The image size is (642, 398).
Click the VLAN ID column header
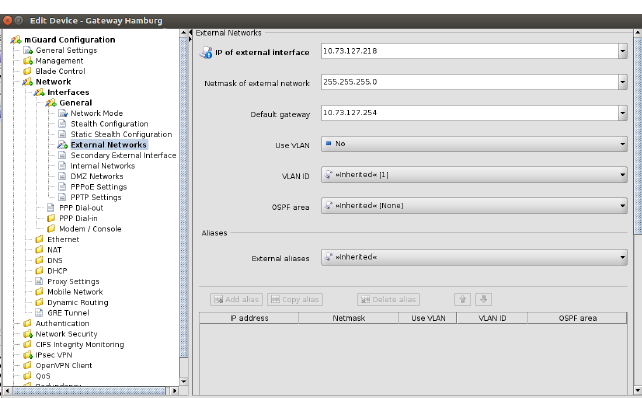[492, 318]
